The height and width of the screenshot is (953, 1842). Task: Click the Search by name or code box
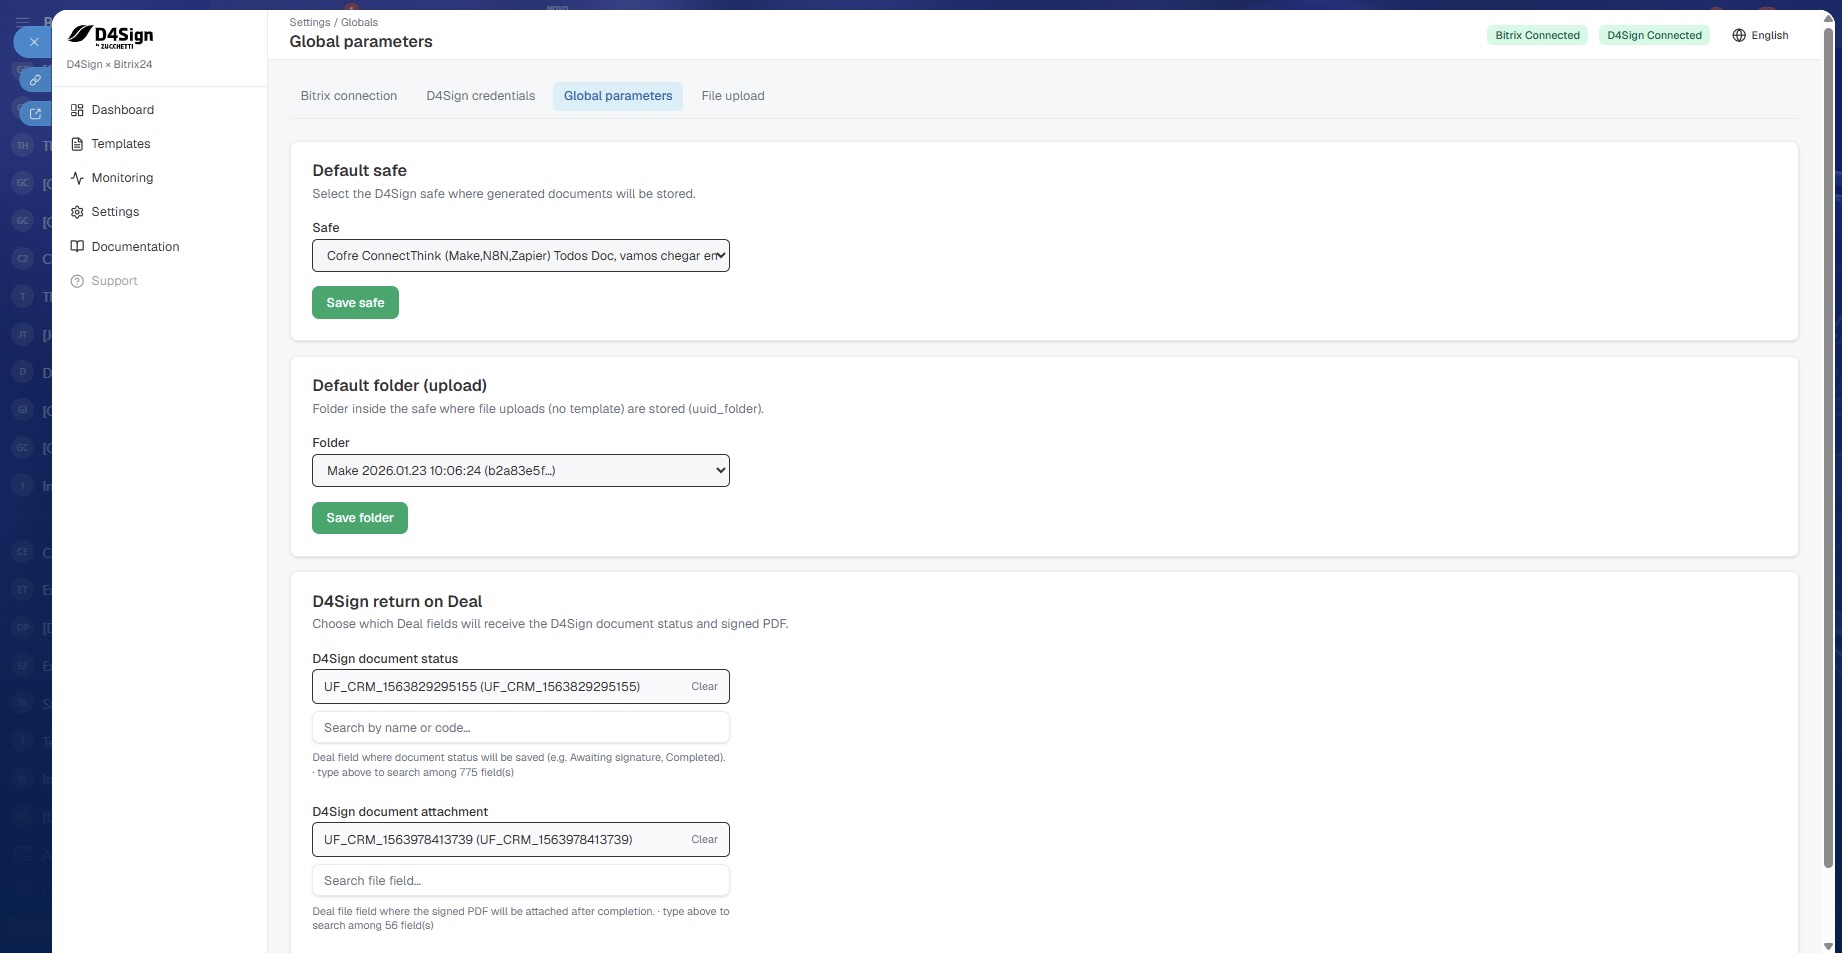521,728
